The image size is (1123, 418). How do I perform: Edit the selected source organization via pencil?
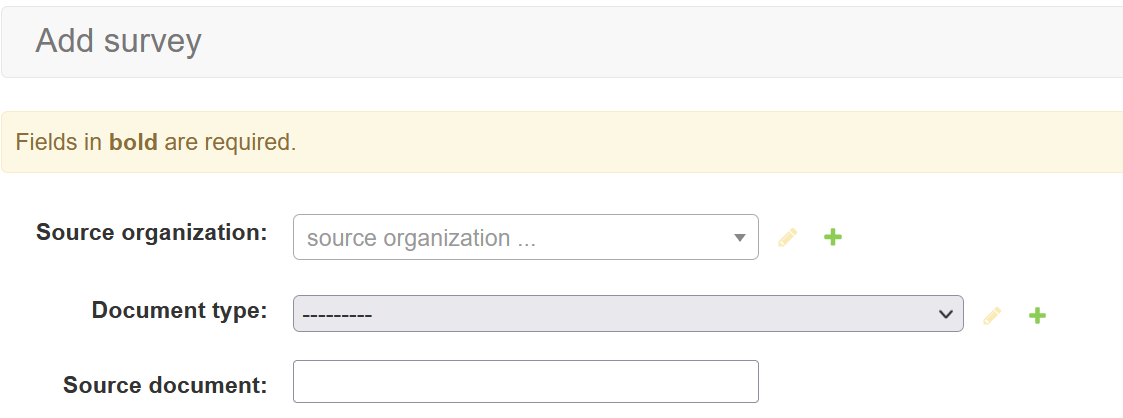(788, 238)
